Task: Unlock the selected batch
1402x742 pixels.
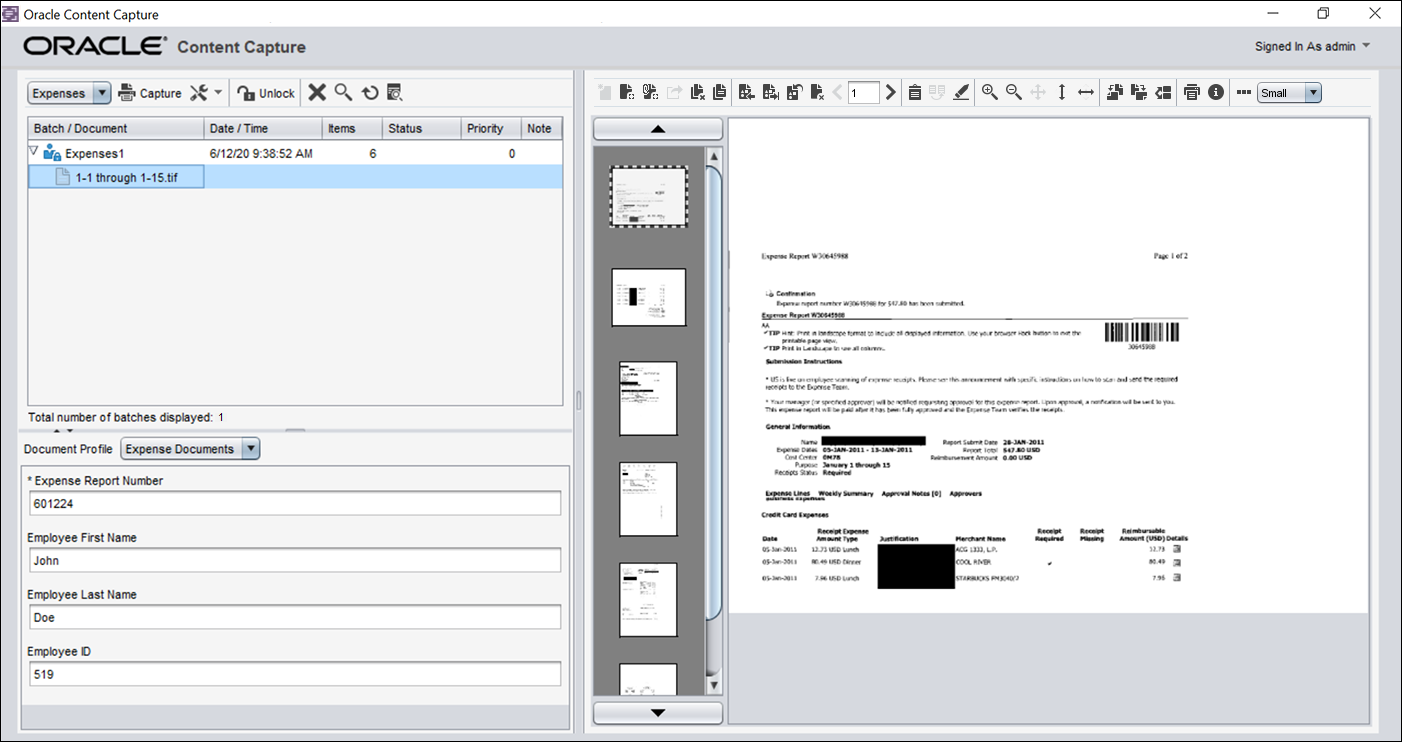Action: coord(264,92)
